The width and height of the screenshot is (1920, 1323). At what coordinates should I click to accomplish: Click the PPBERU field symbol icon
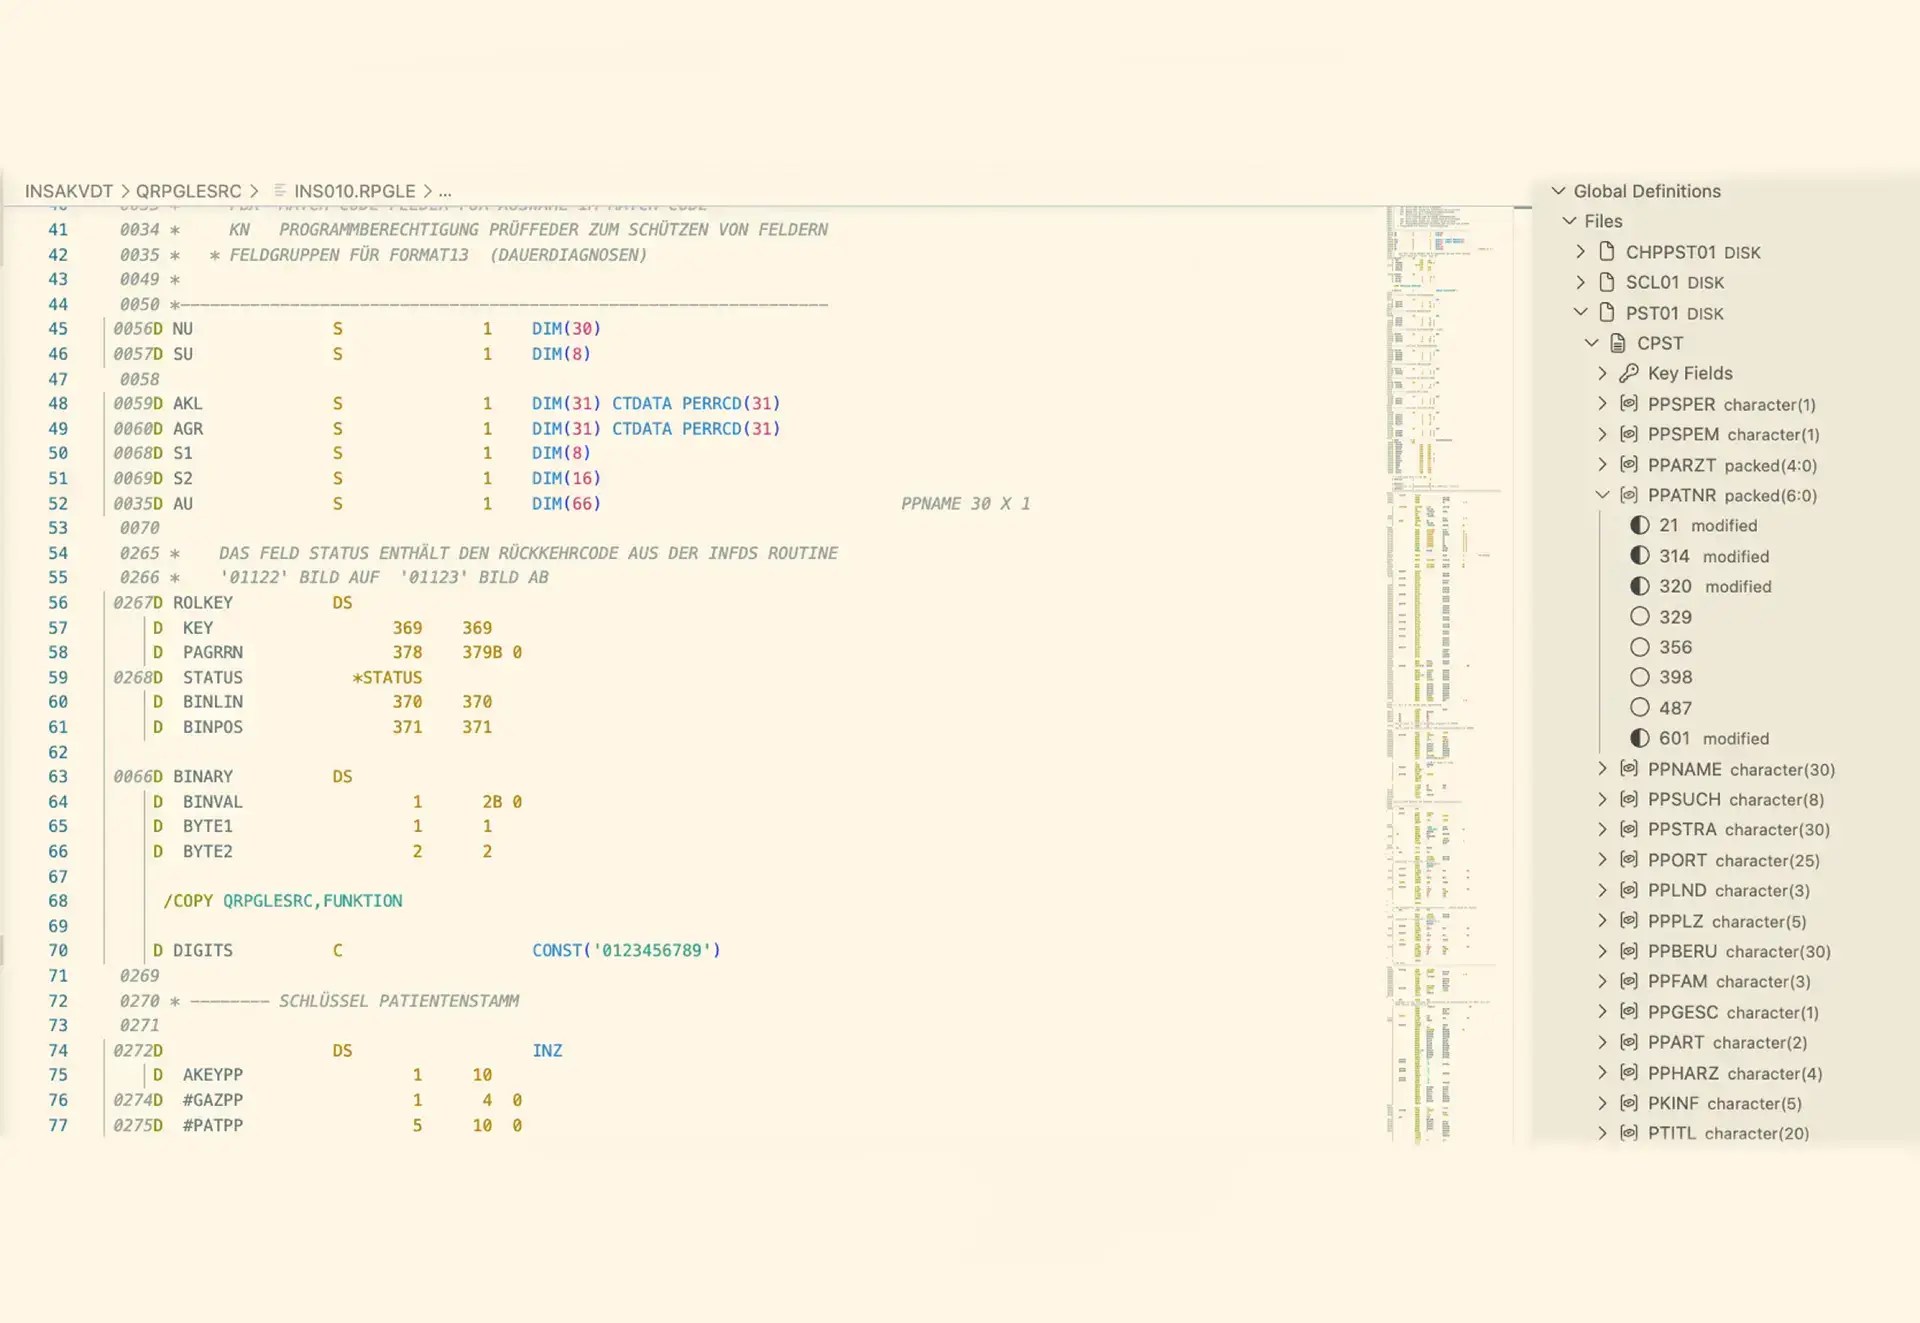point(1629,951)
